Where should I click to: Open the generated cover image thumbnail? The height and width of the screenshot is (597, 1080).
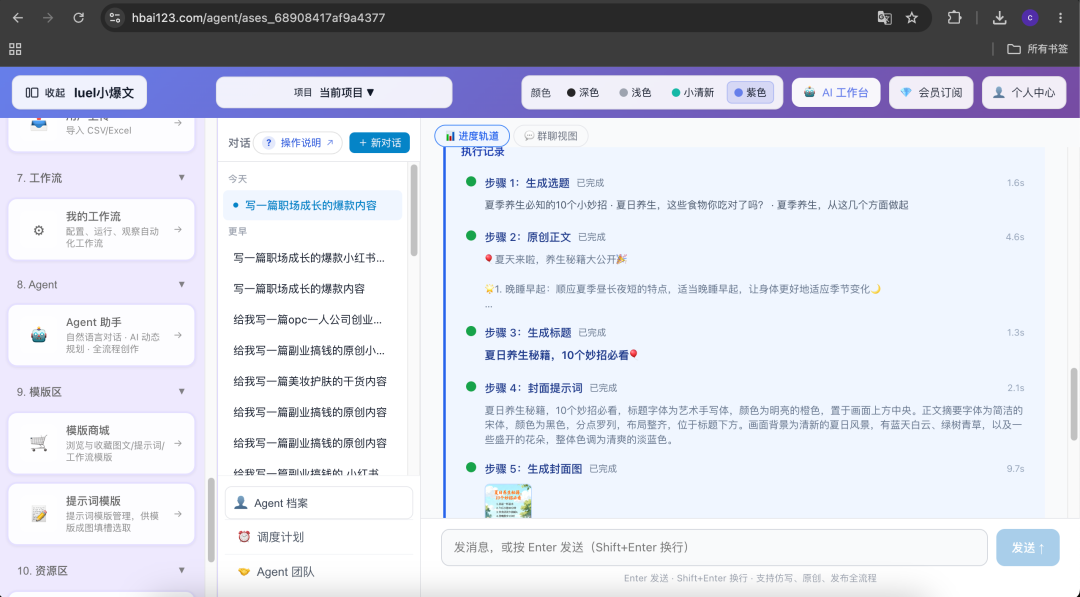508,501
